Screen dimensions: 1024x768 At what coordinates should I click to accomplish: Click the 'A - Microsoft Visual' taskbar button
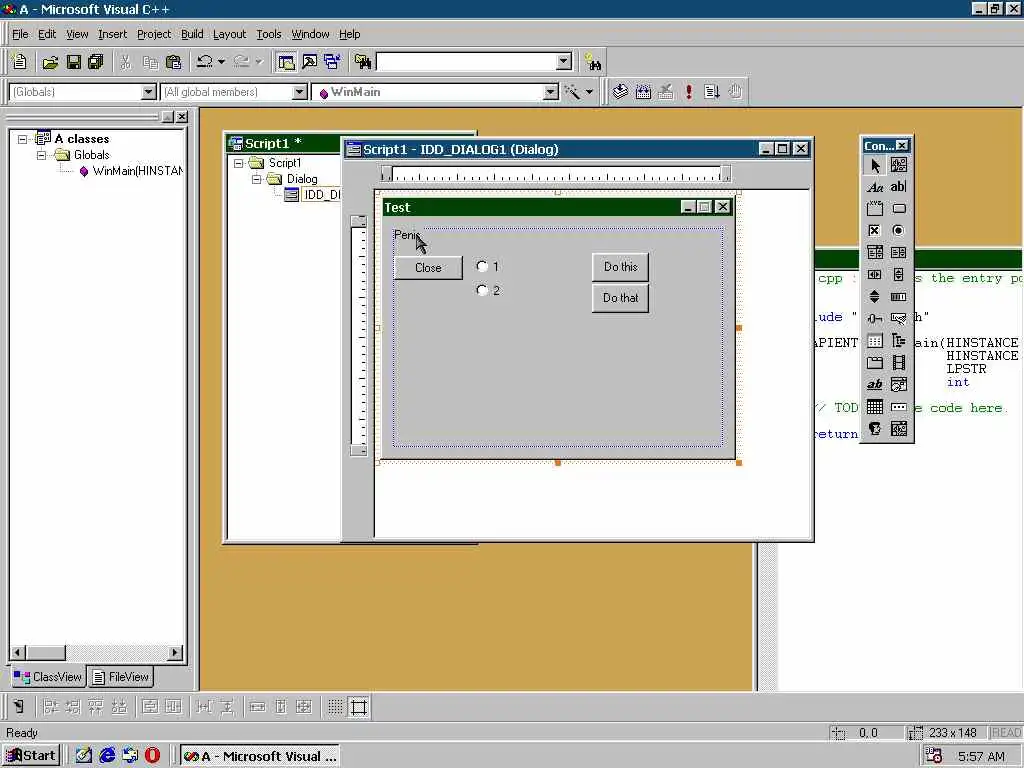tap(259, 756)
